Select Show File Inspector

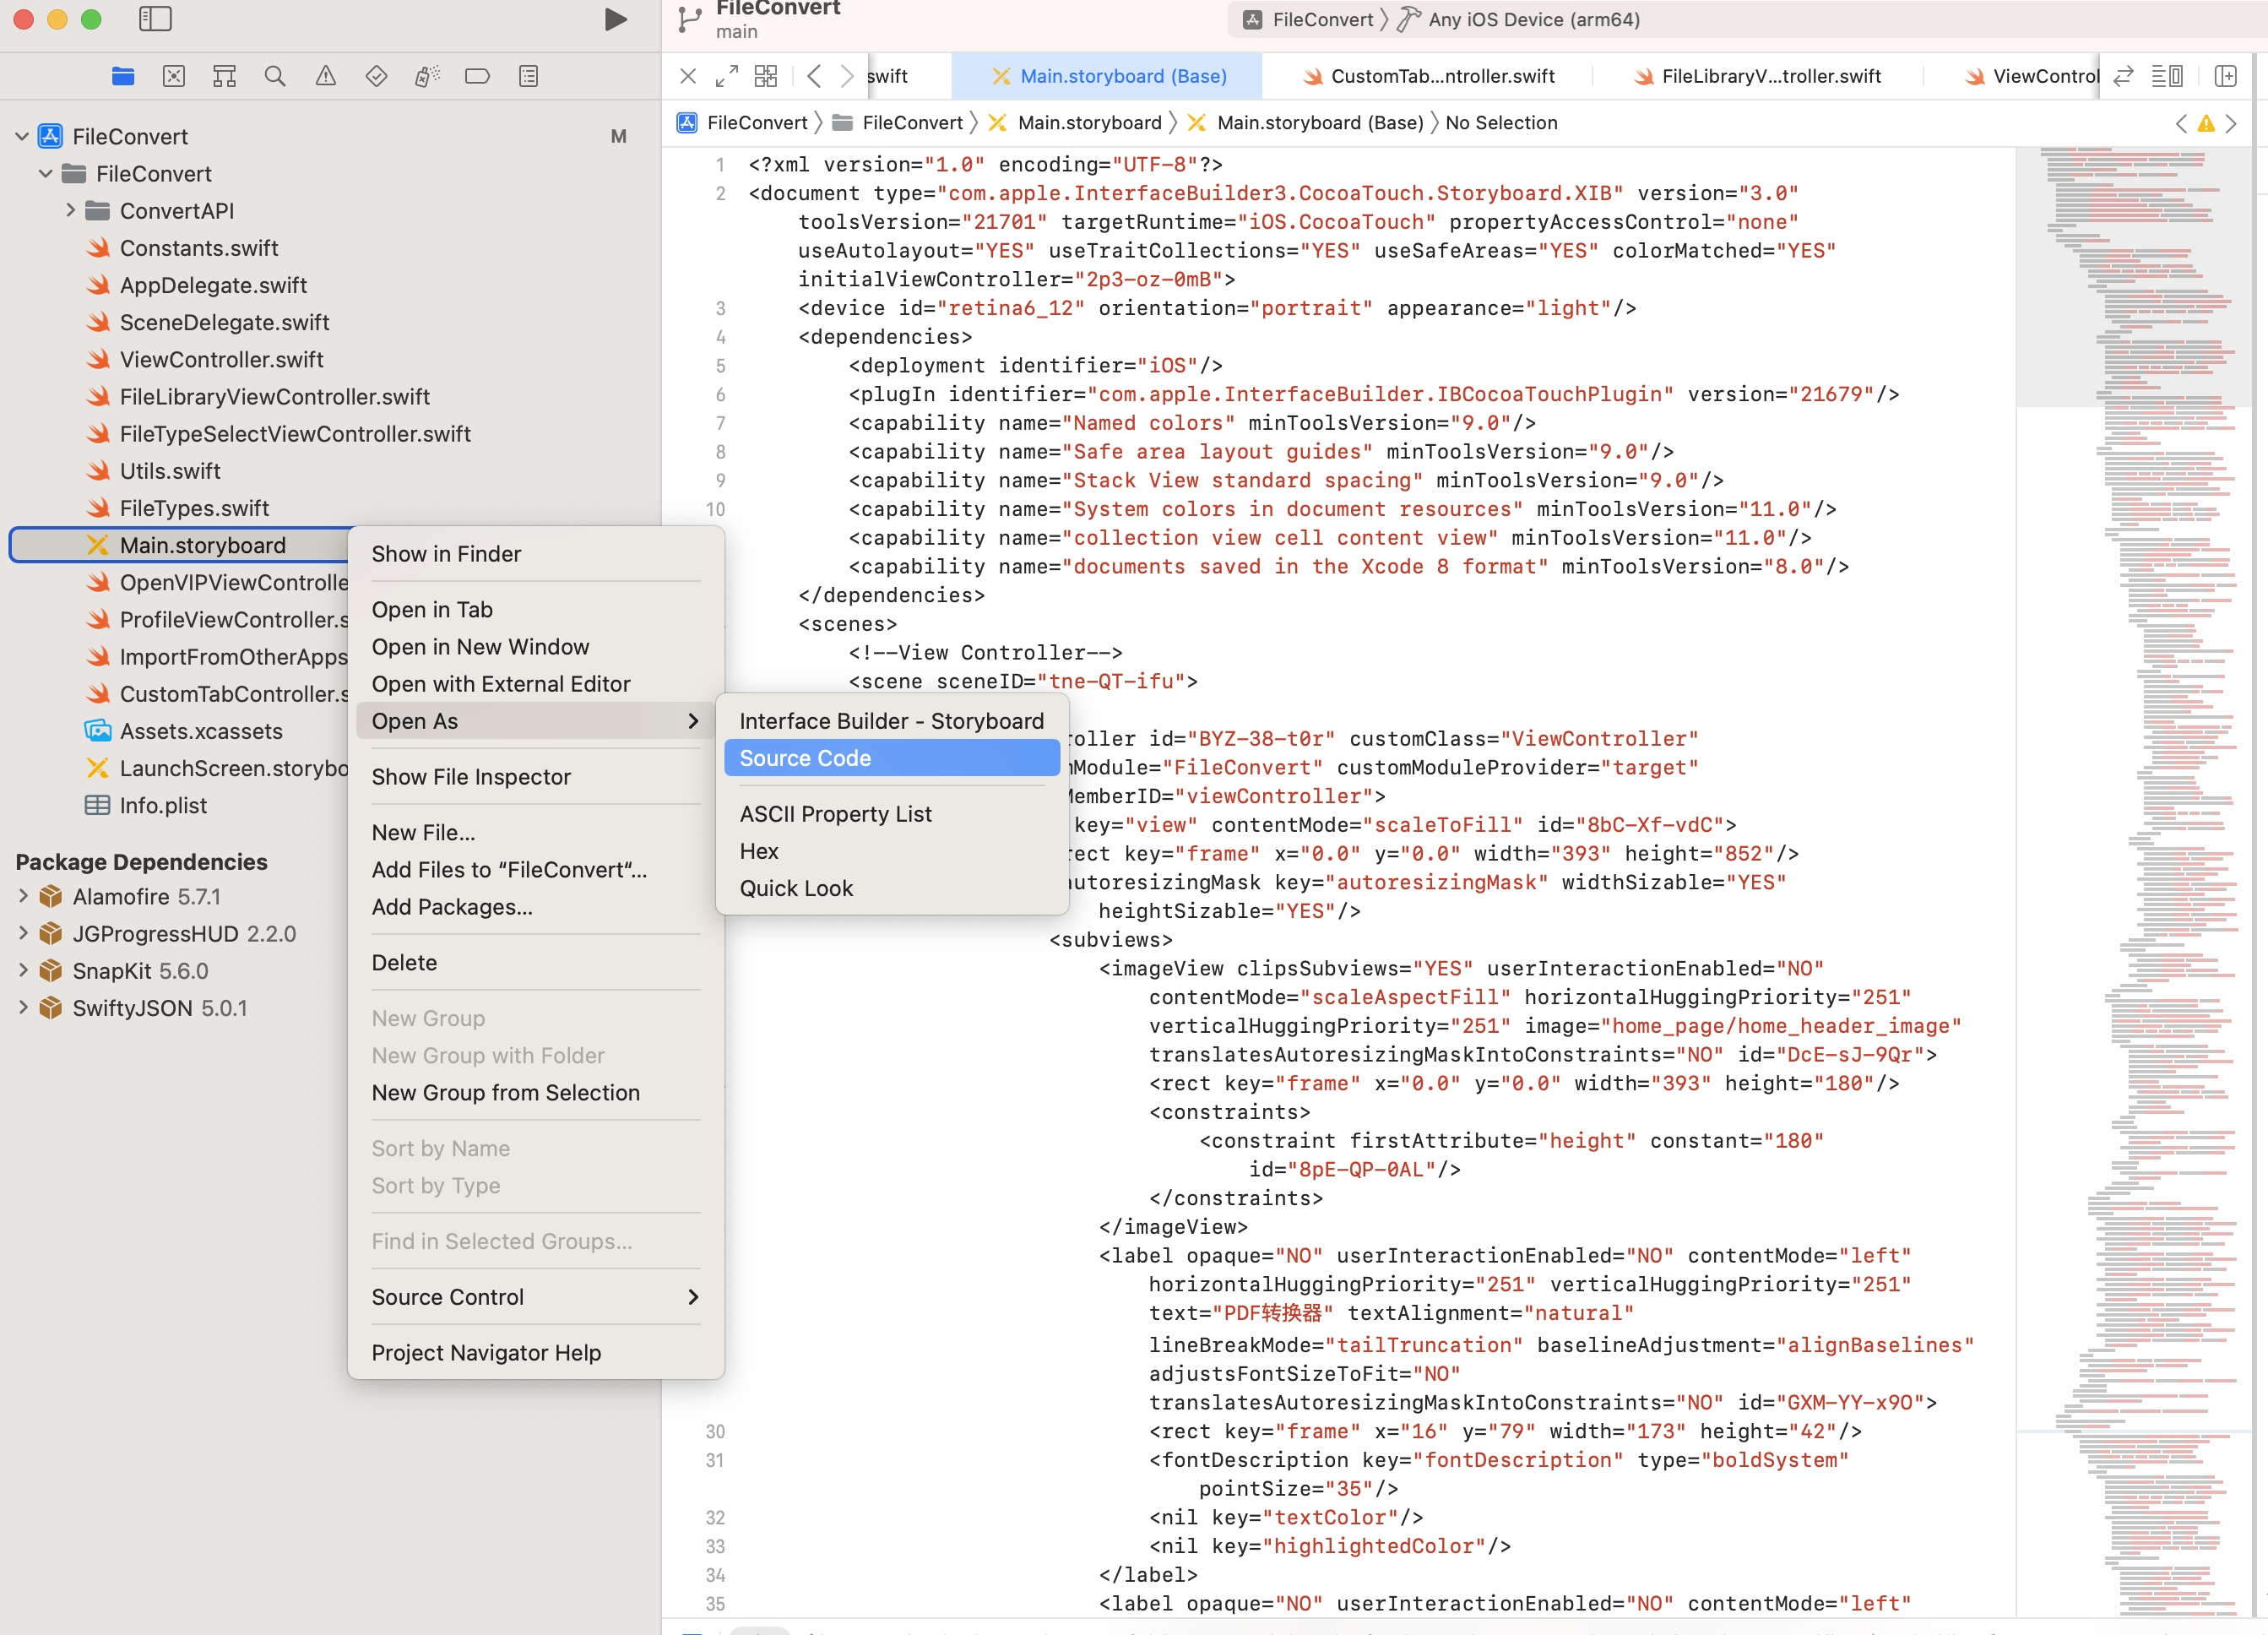(535, 777)
